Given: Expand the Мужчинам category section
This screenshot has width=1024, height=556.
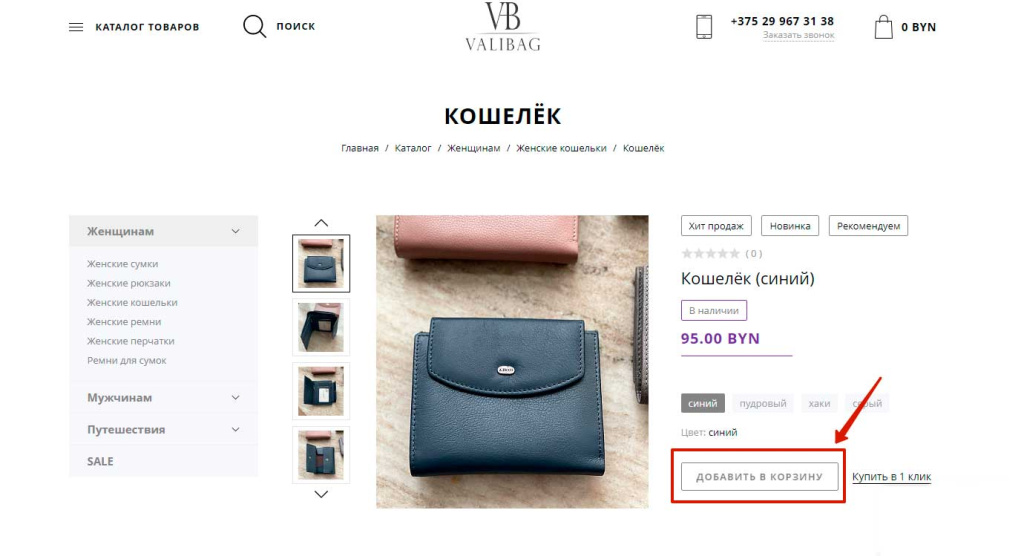Looking at the screenshot, I should (163, 397).
